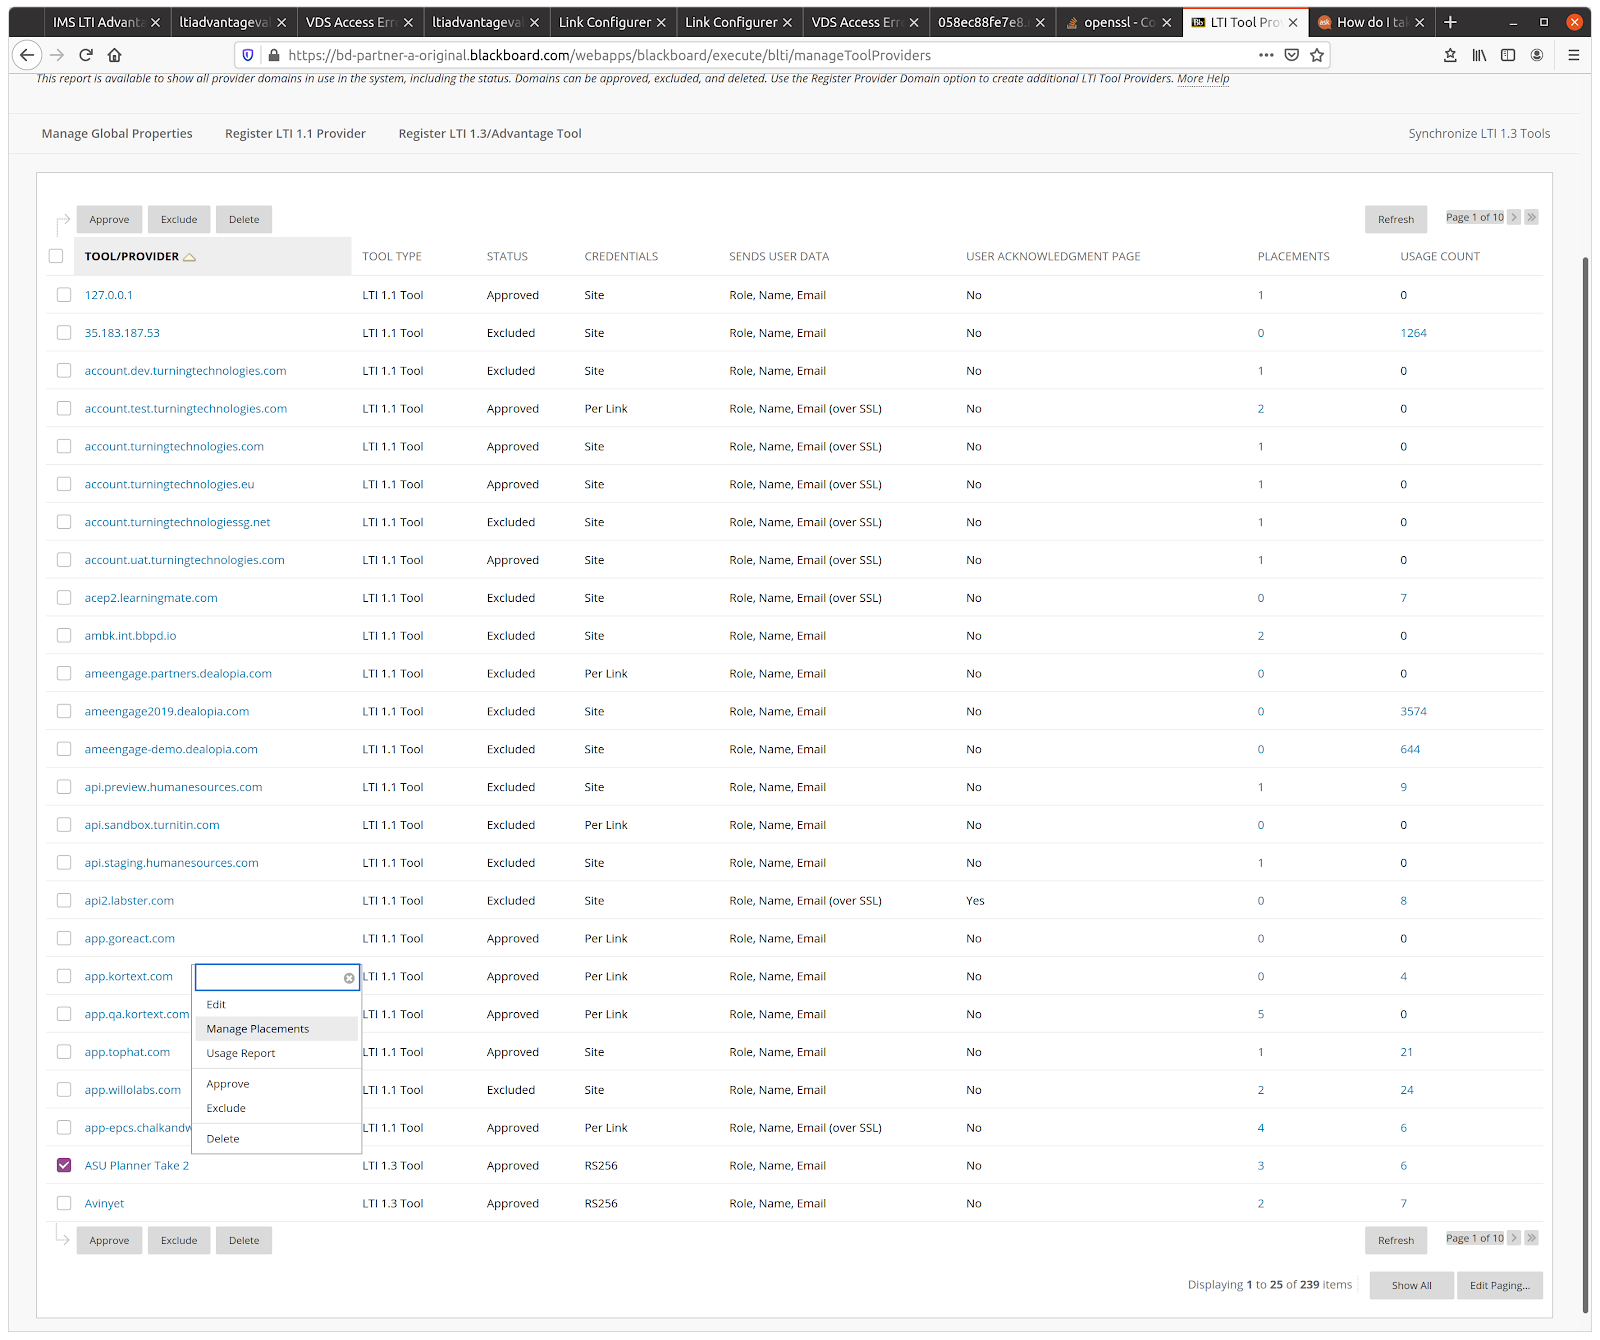Go to next page arrow at top
The height and width of the screenshot is (1340, 1600).
tap(1514, 217)
